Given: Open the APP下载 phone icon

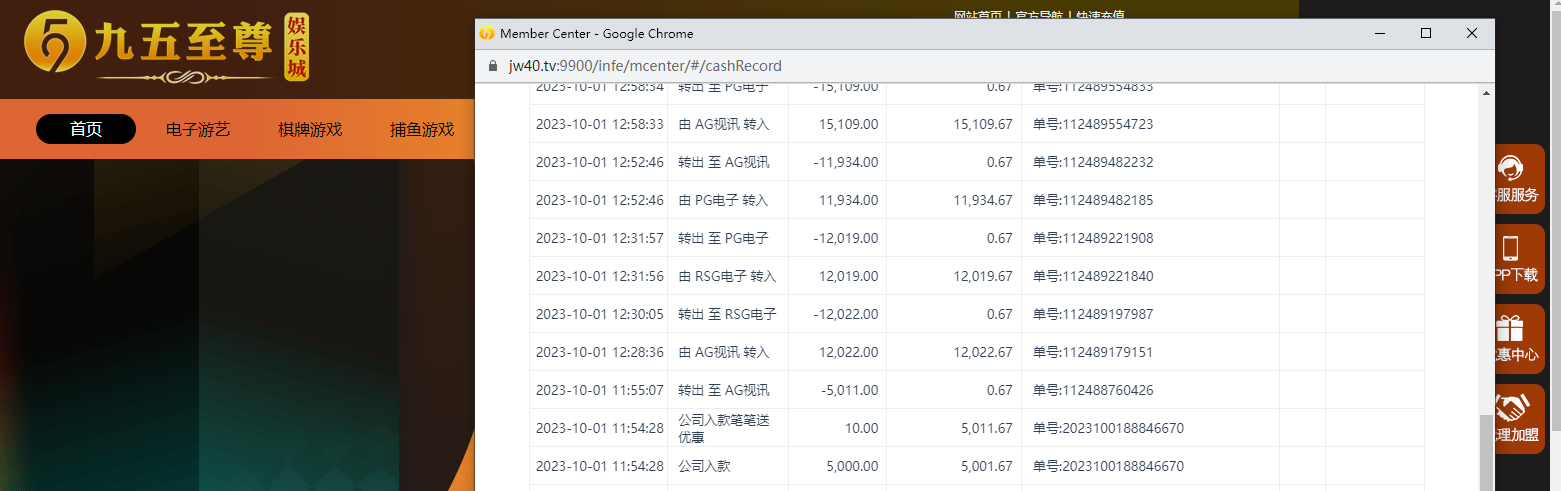Looking at the screenshot, I should (x=1510, y=248).
